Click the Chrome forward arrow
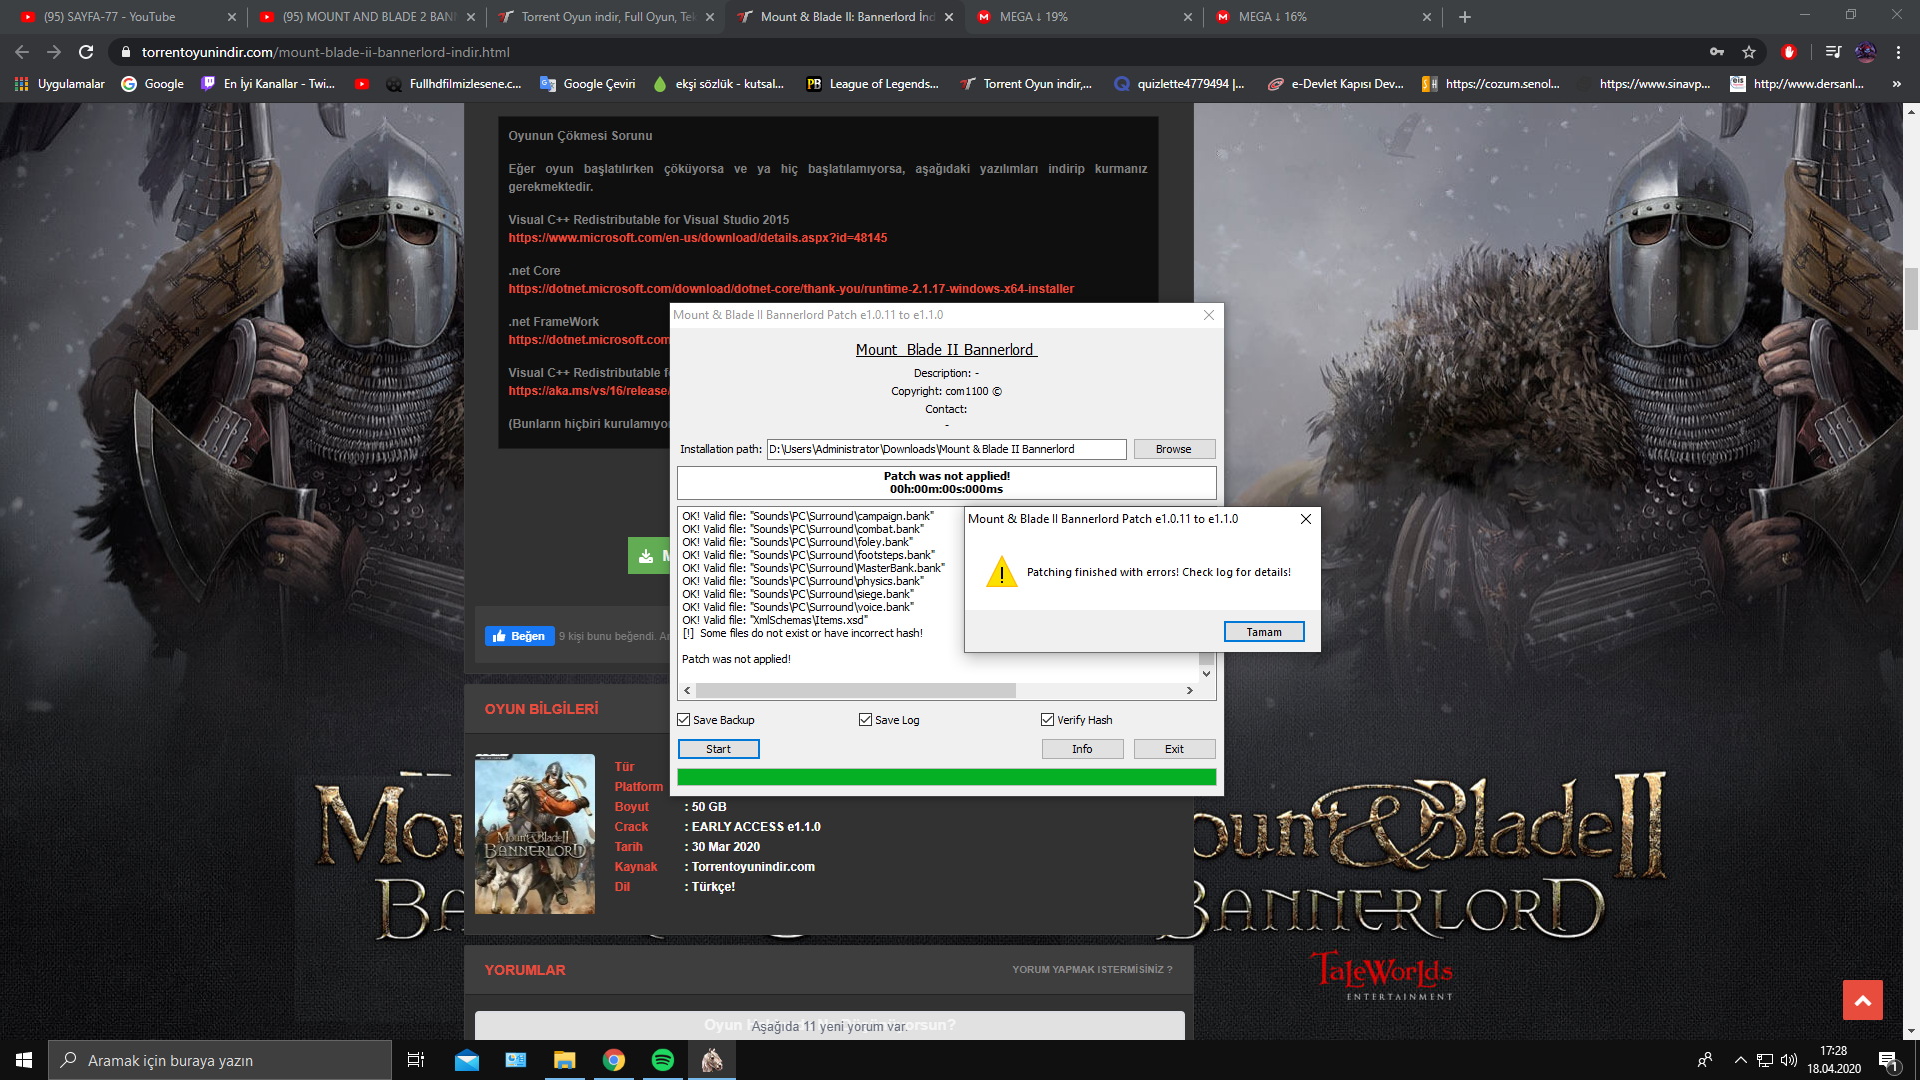The image size is (1920, 1080). (54, 52)
